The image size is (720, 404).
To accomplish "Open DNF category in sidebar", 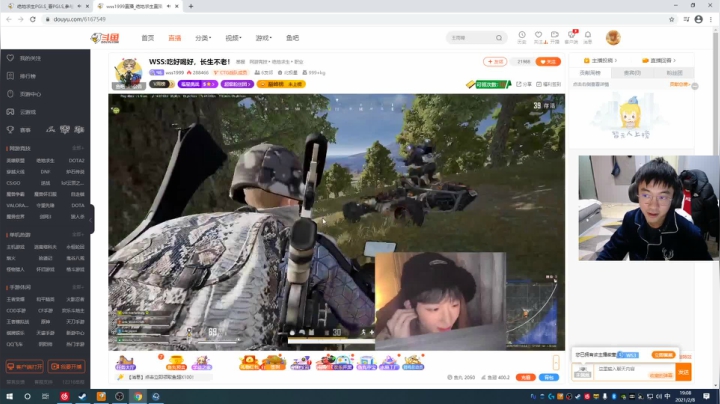I will coord(45,172).
